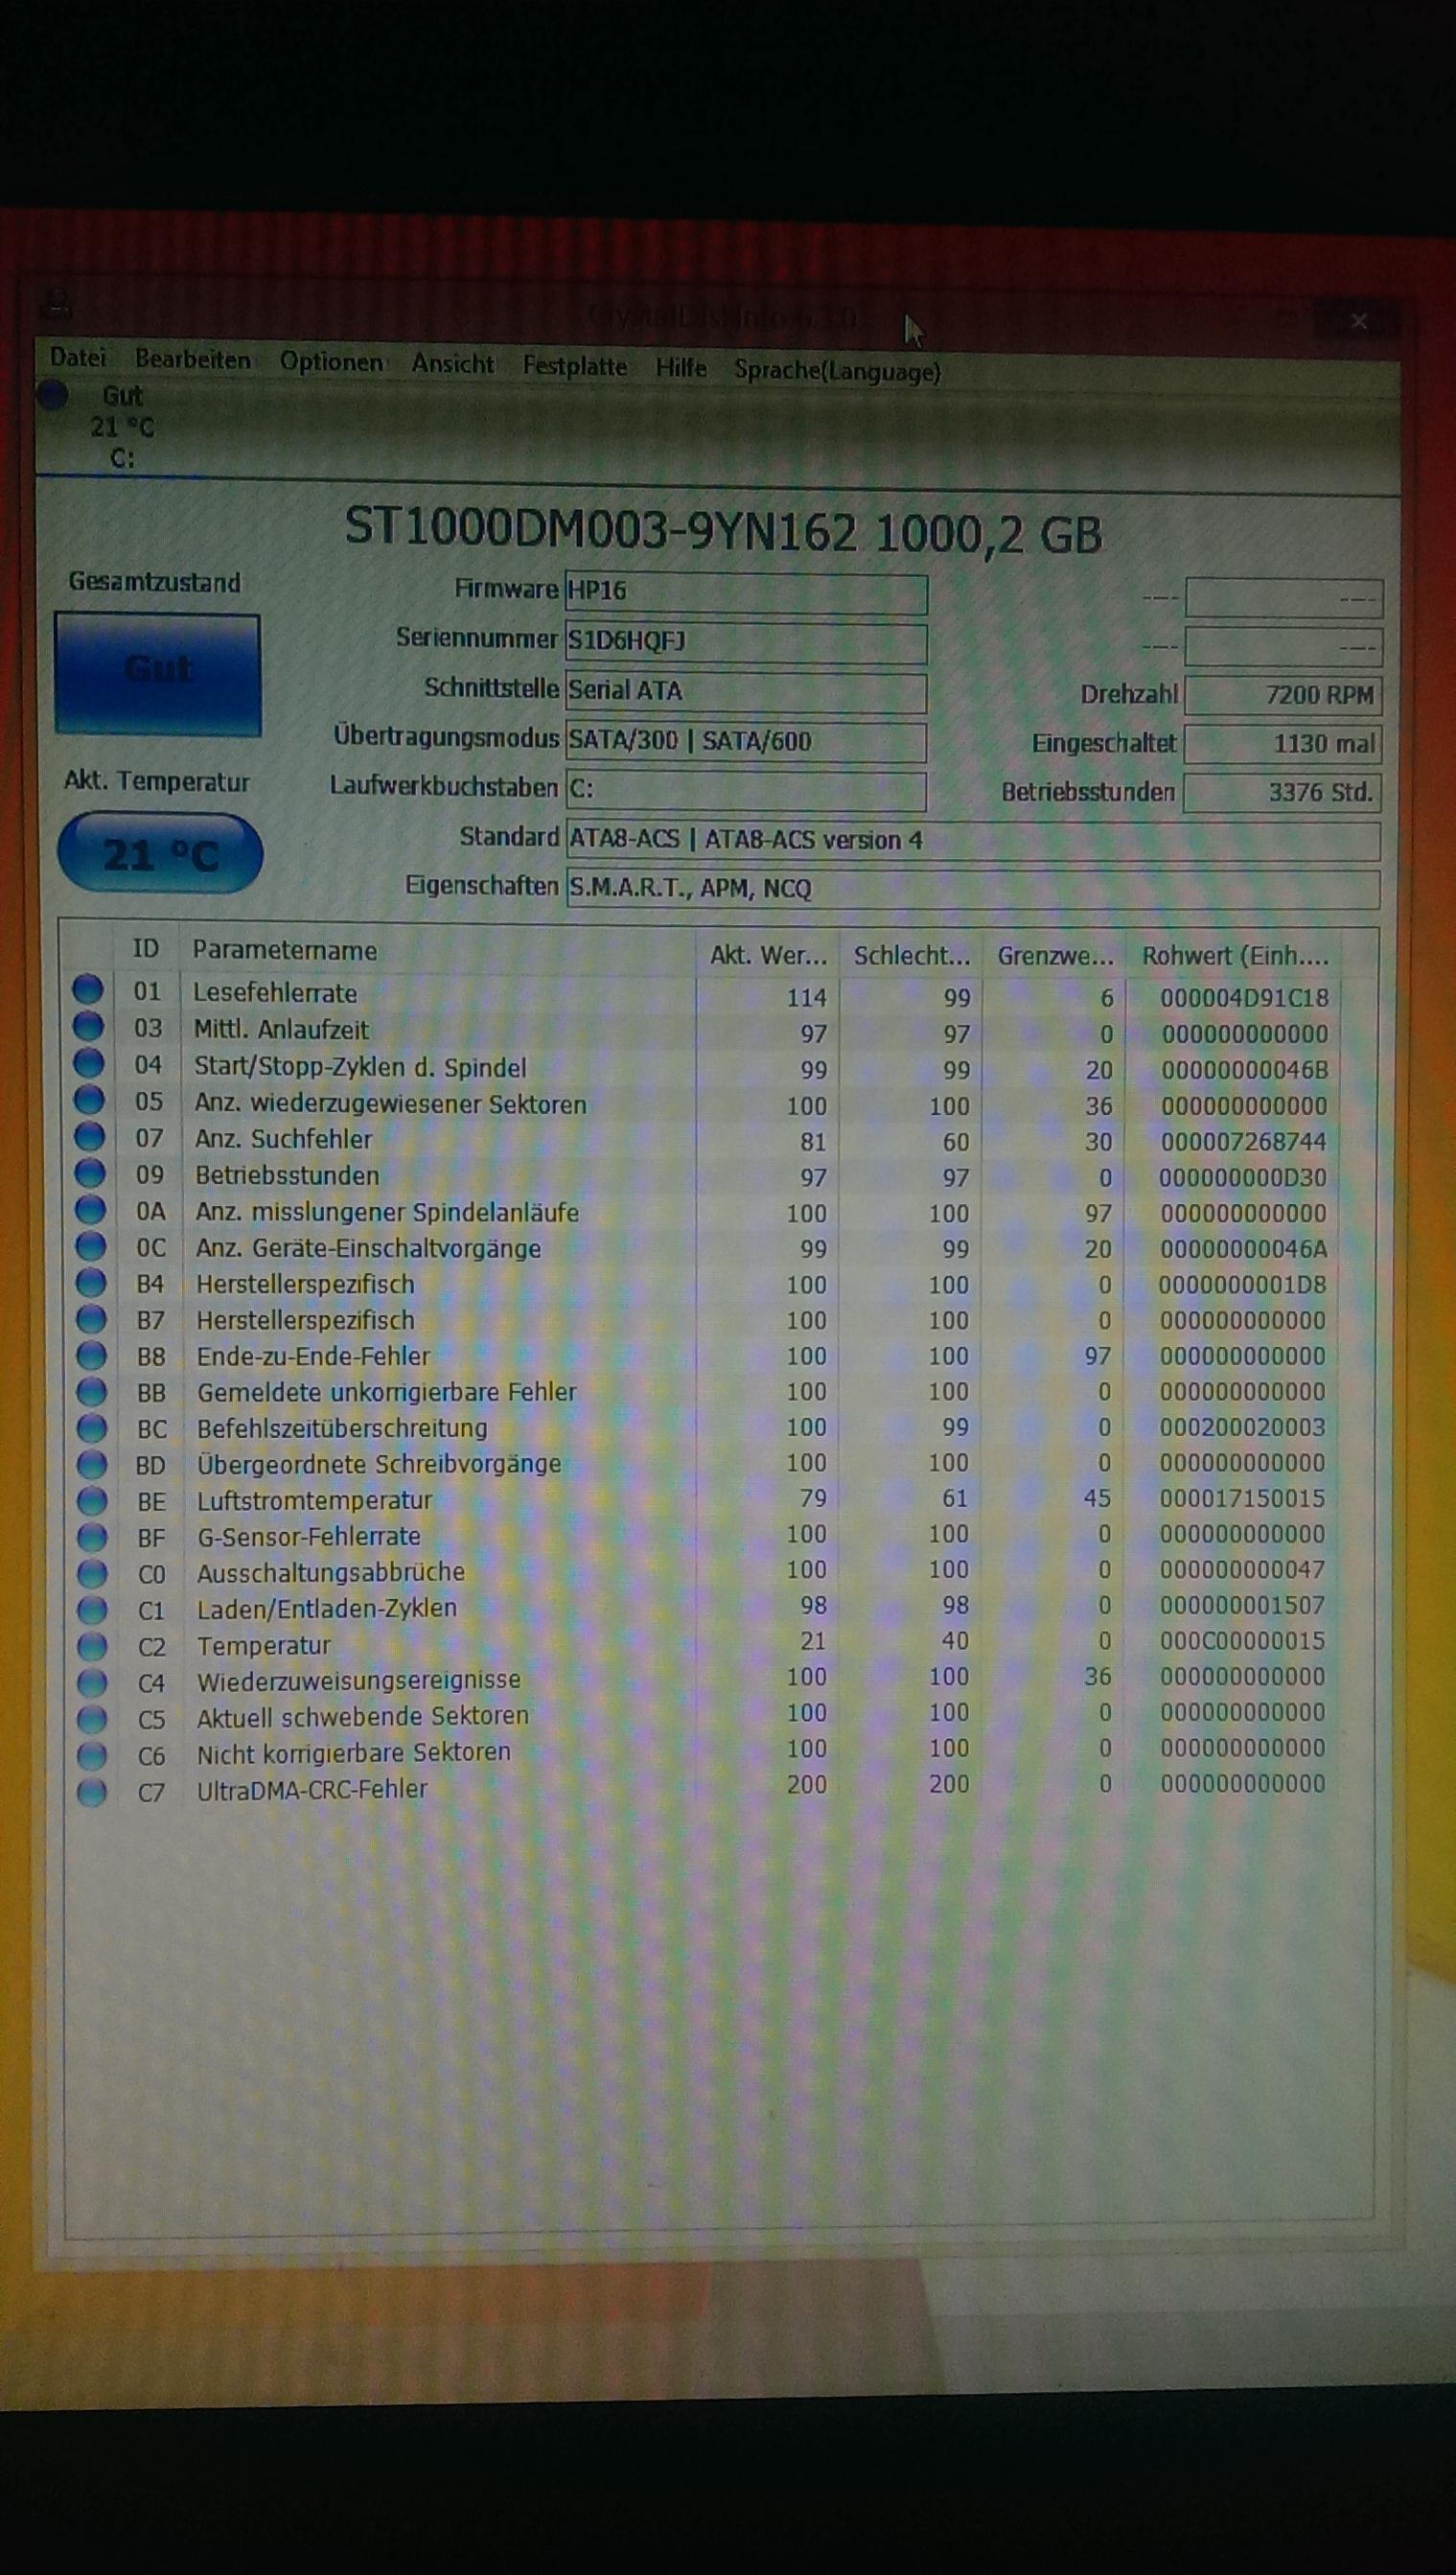The height and width of the screenshot is (2575, 1456).
Task: Click status dot for Anz. misslungener Spindelanläufe
Action: [x=90, y=1209]
